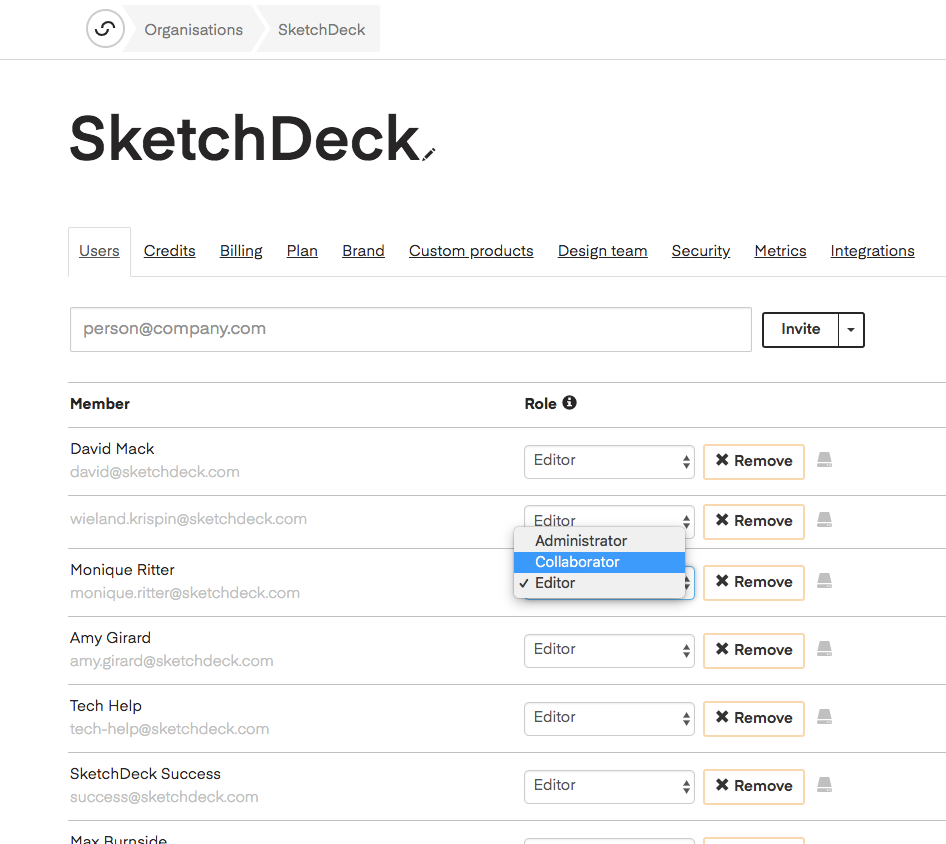This screenshot has width=946, height=844.
Task: Switch to the Billing tab
Action: (x=241, y=251)
